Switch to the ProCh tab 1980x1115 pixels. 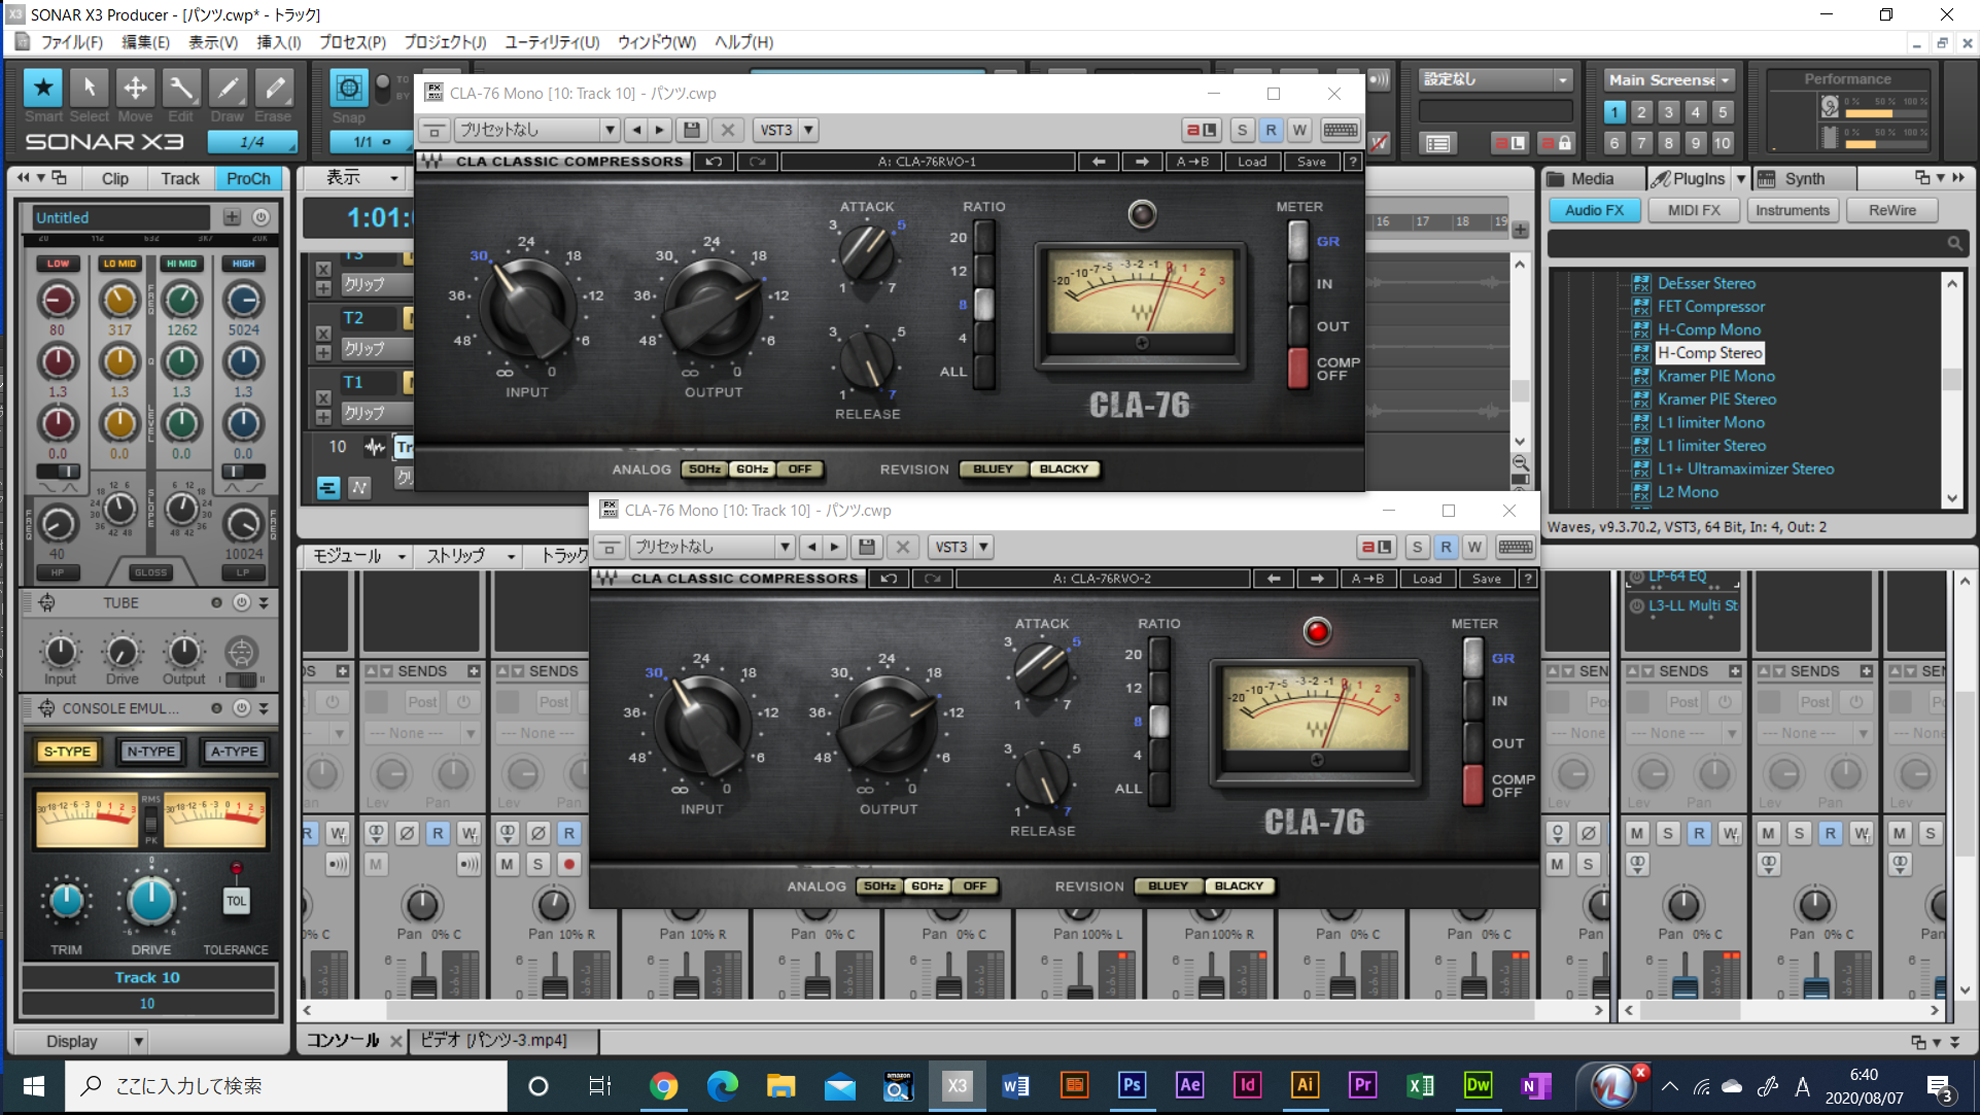click(x=248, y=178)
